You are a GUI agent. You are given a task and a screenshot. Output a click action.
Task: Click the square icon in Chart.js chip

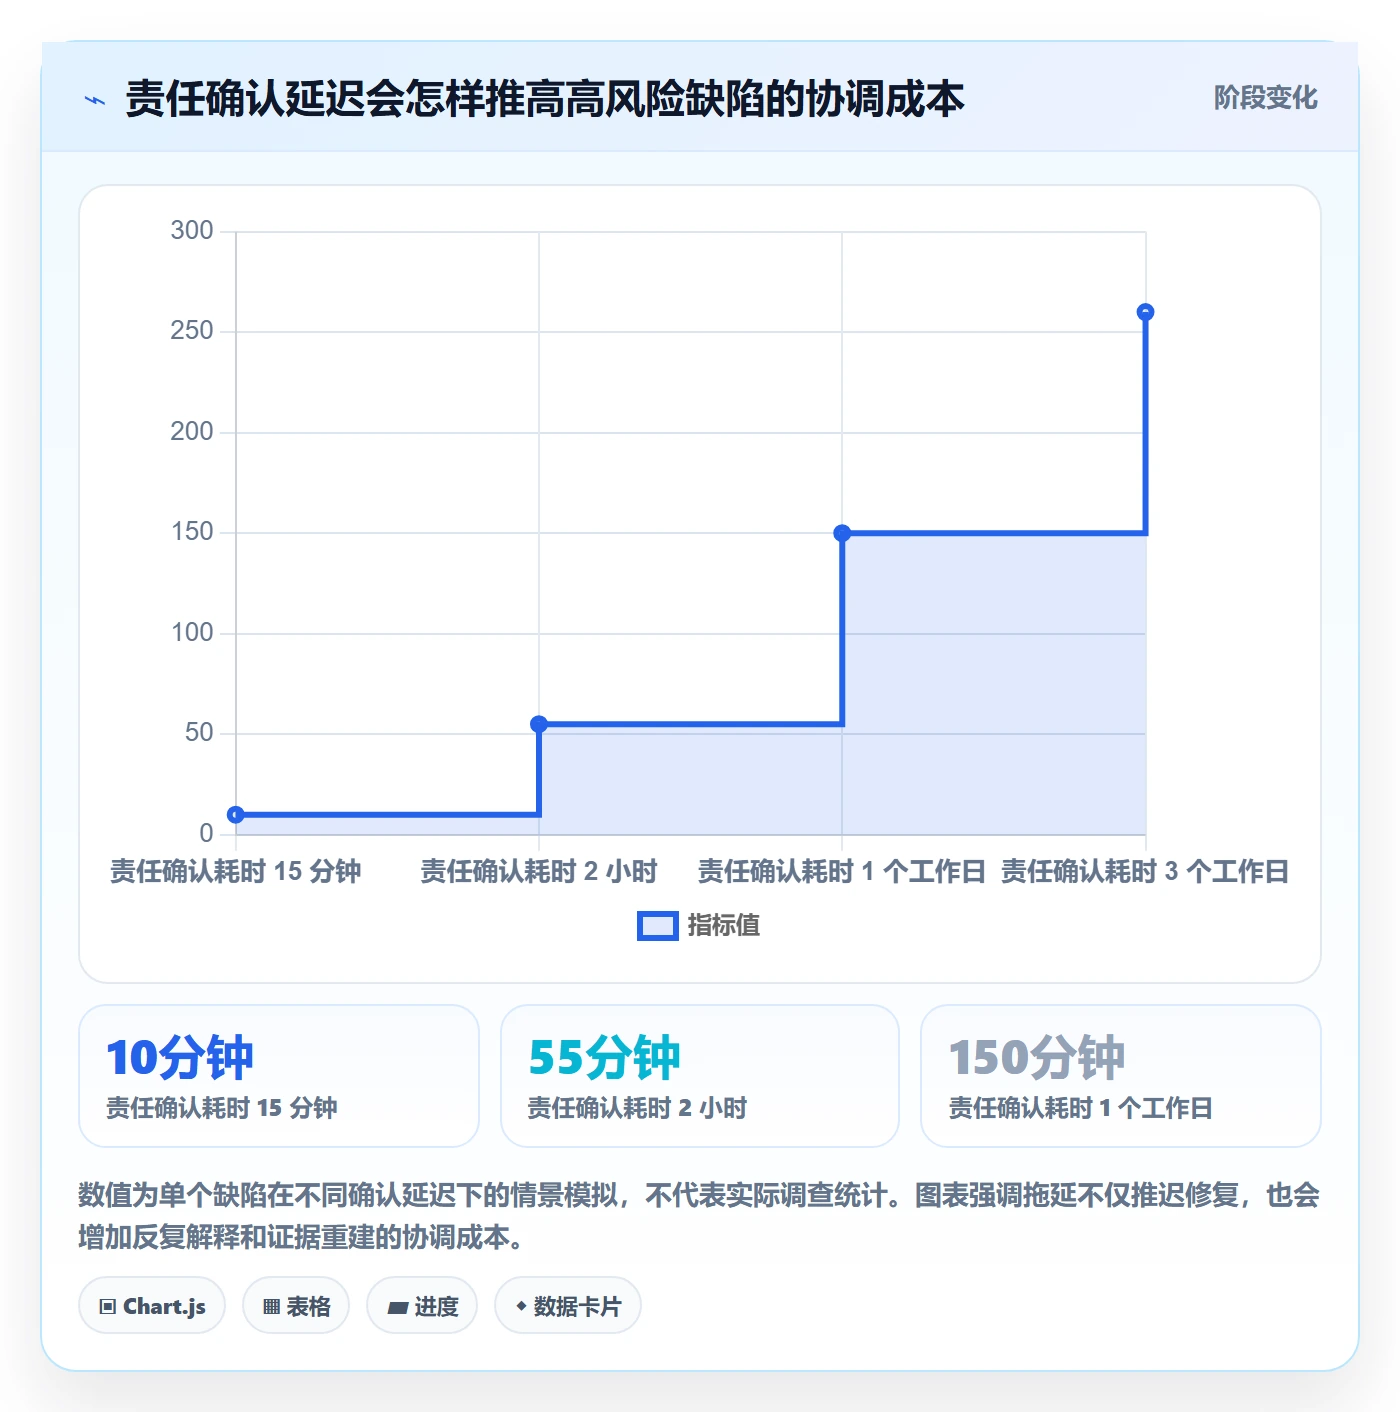(x=108, y=1307)
